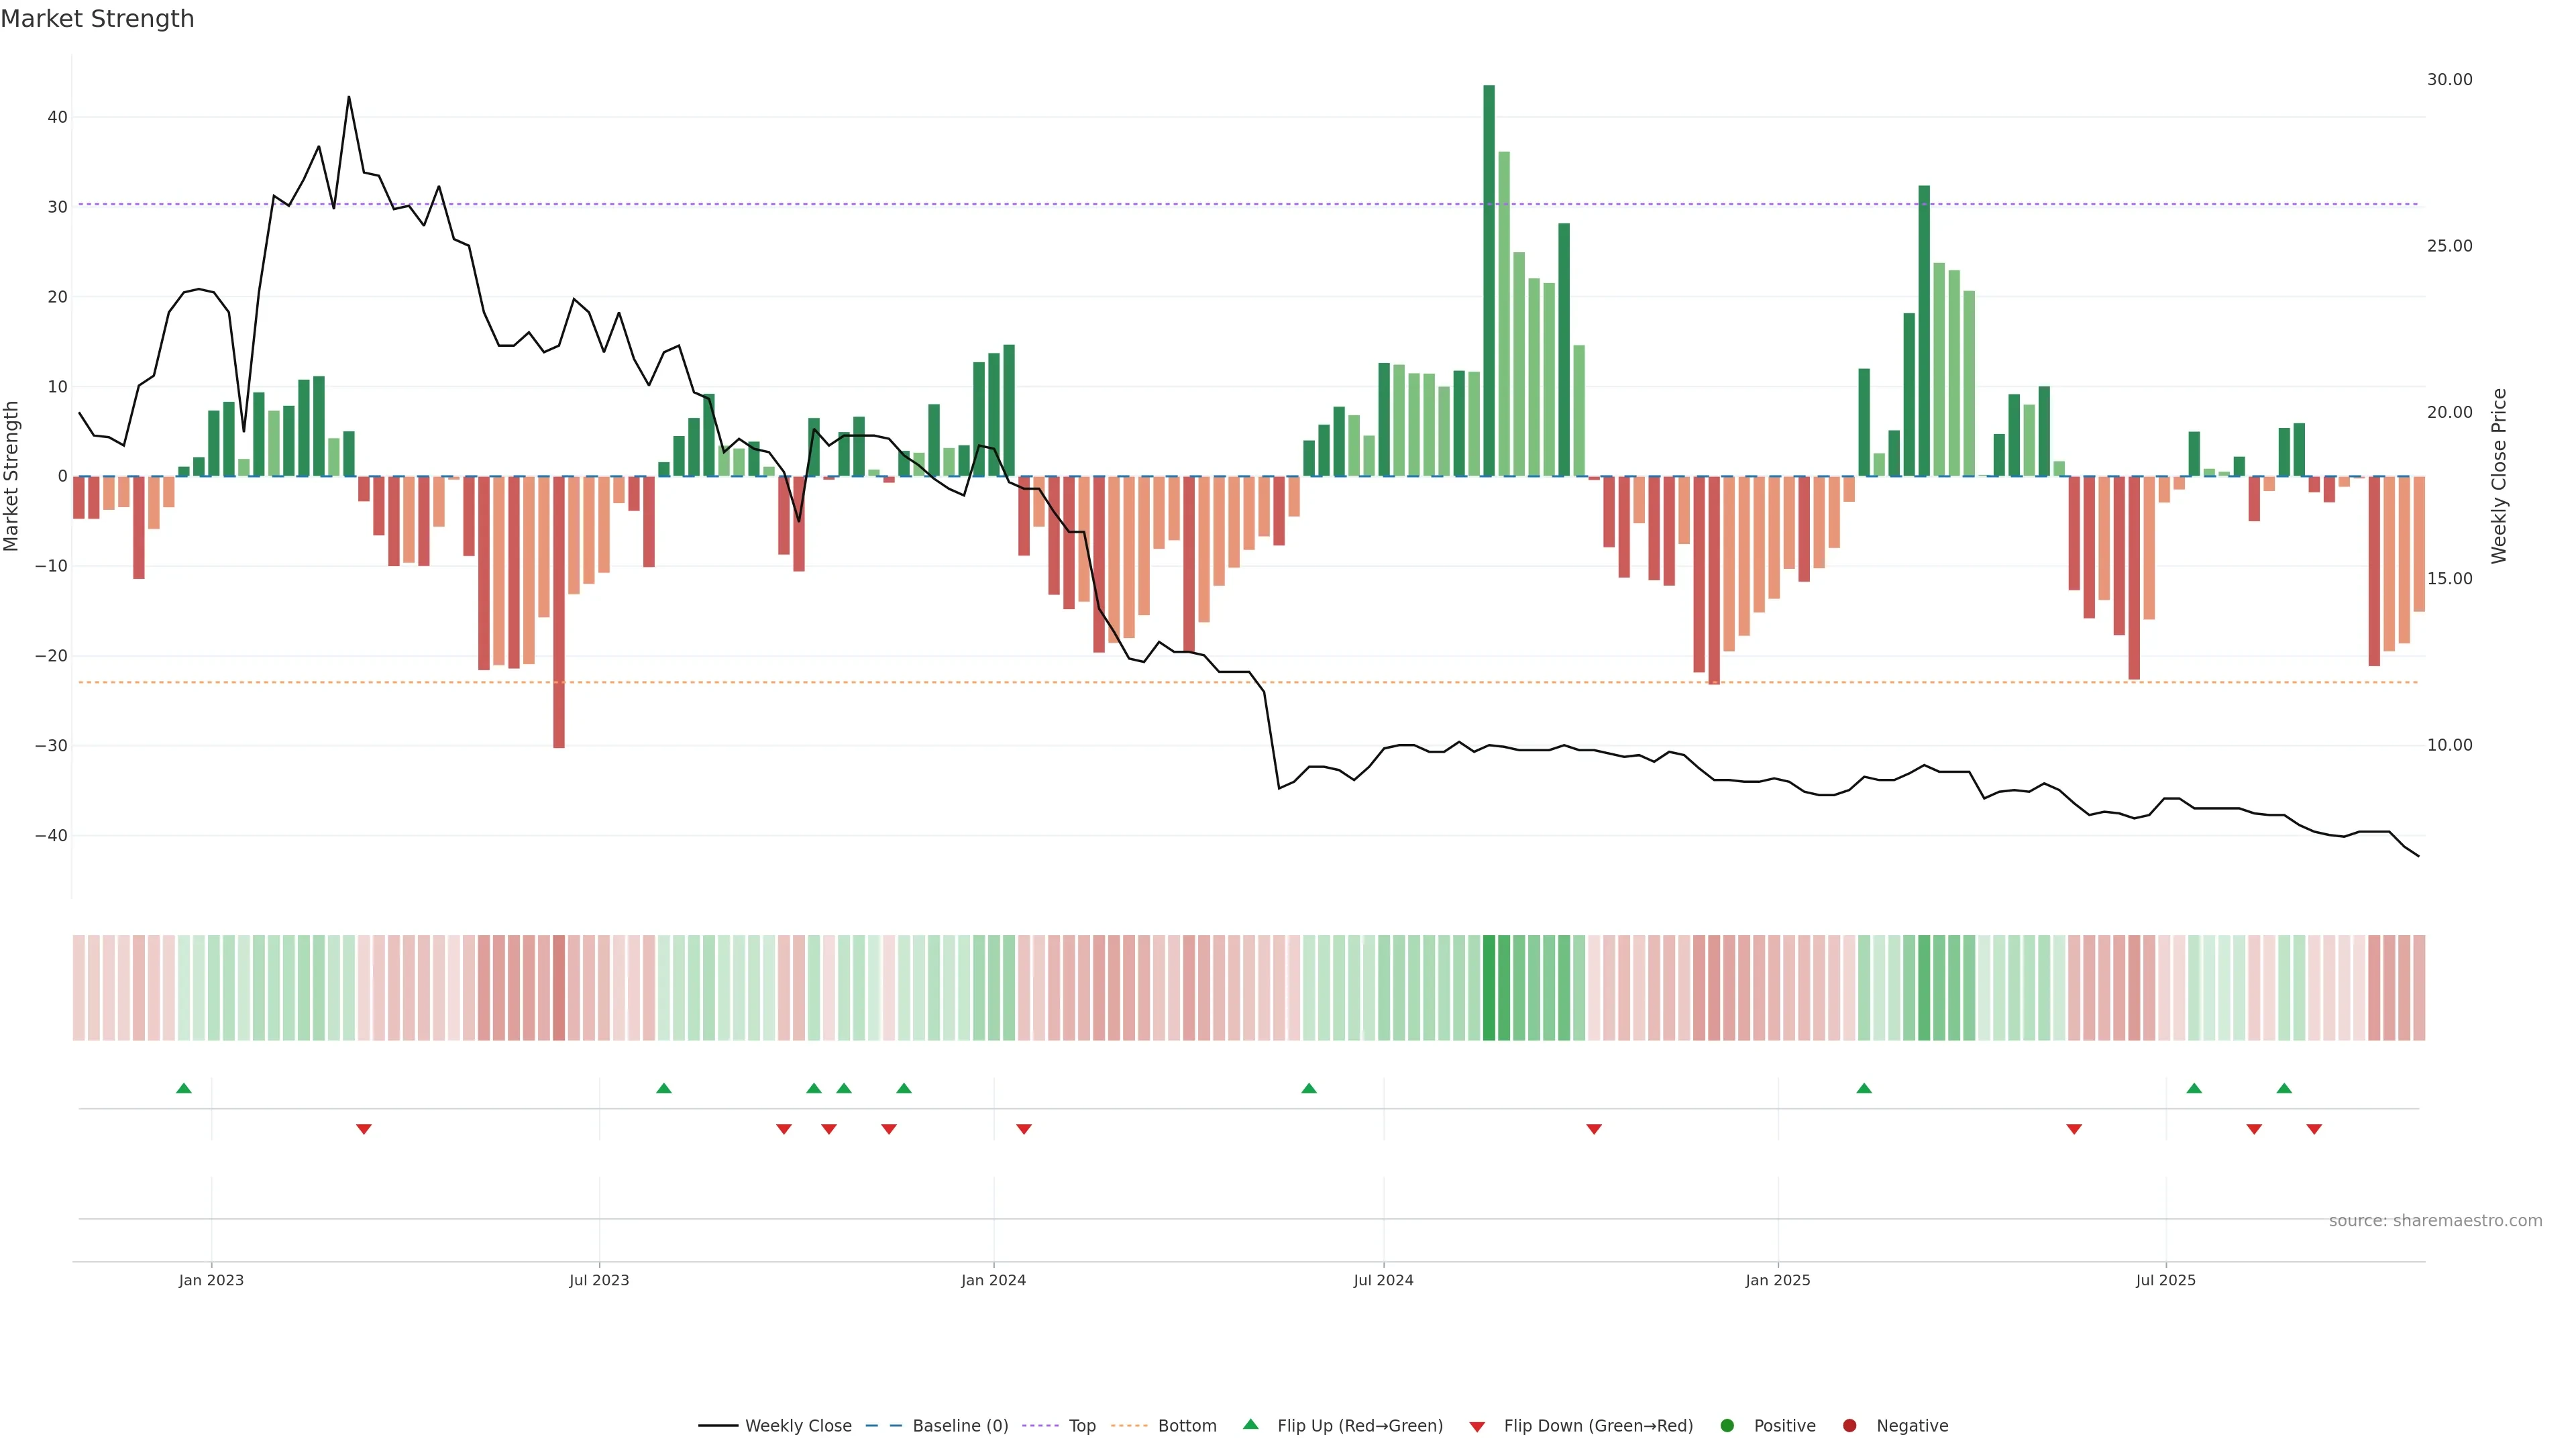The height and width of the screenshot is (1449, 2576).
Task: Click the Flip Up green triangle legend icon
Action: (1250, 1424)
